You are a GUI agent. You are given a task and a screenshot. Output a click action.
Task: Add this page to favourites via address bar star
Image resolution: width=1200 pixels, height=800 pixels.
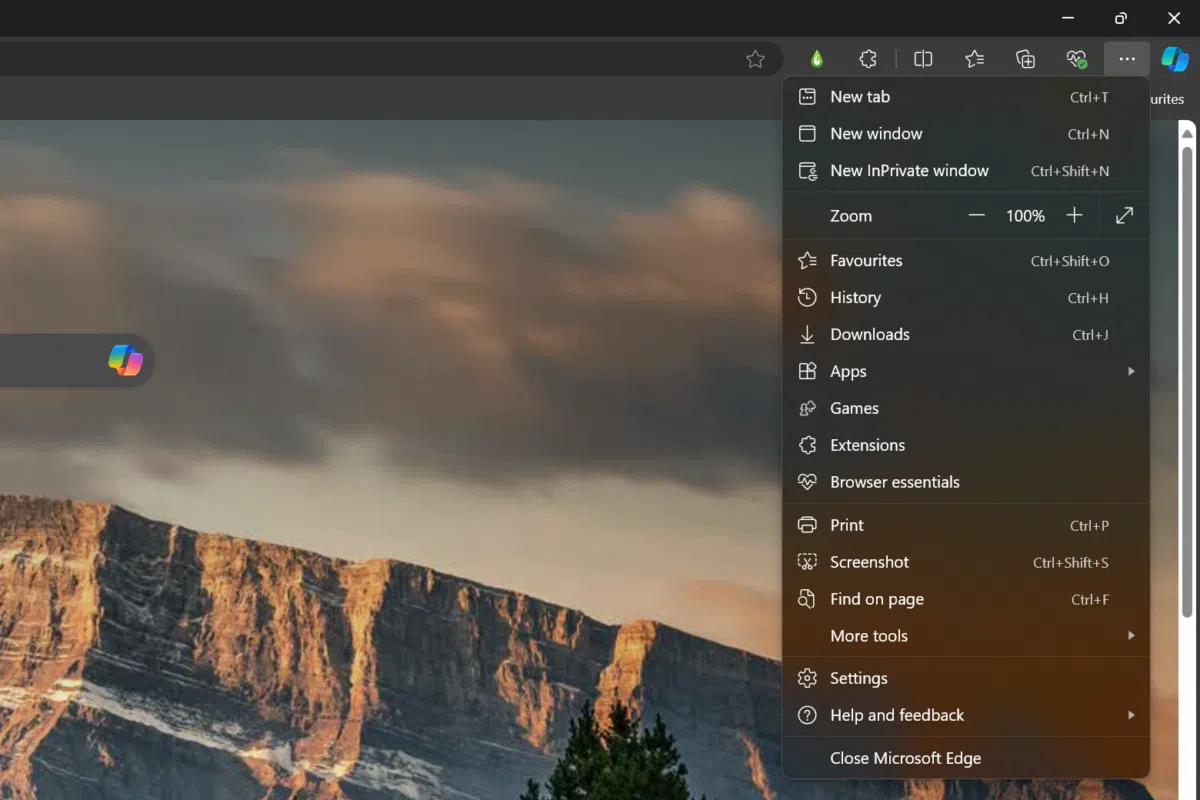click(757, 59)
